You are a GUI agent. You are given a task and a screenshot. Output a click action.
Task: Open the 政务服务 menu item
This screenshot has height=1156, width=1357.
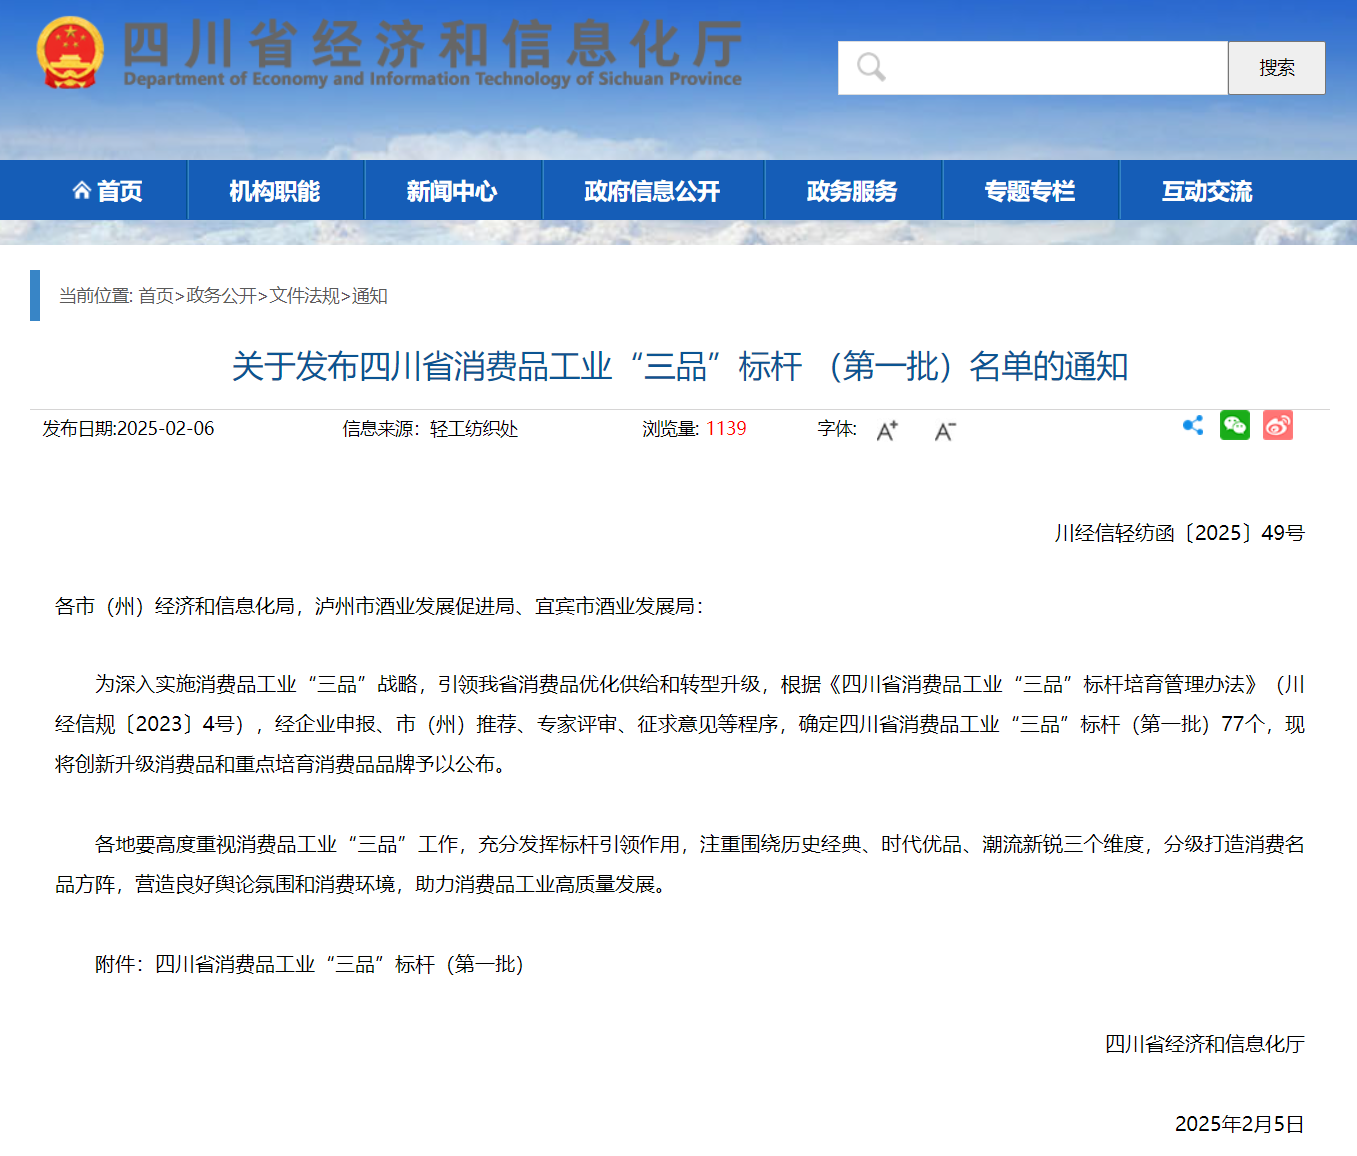852,191
